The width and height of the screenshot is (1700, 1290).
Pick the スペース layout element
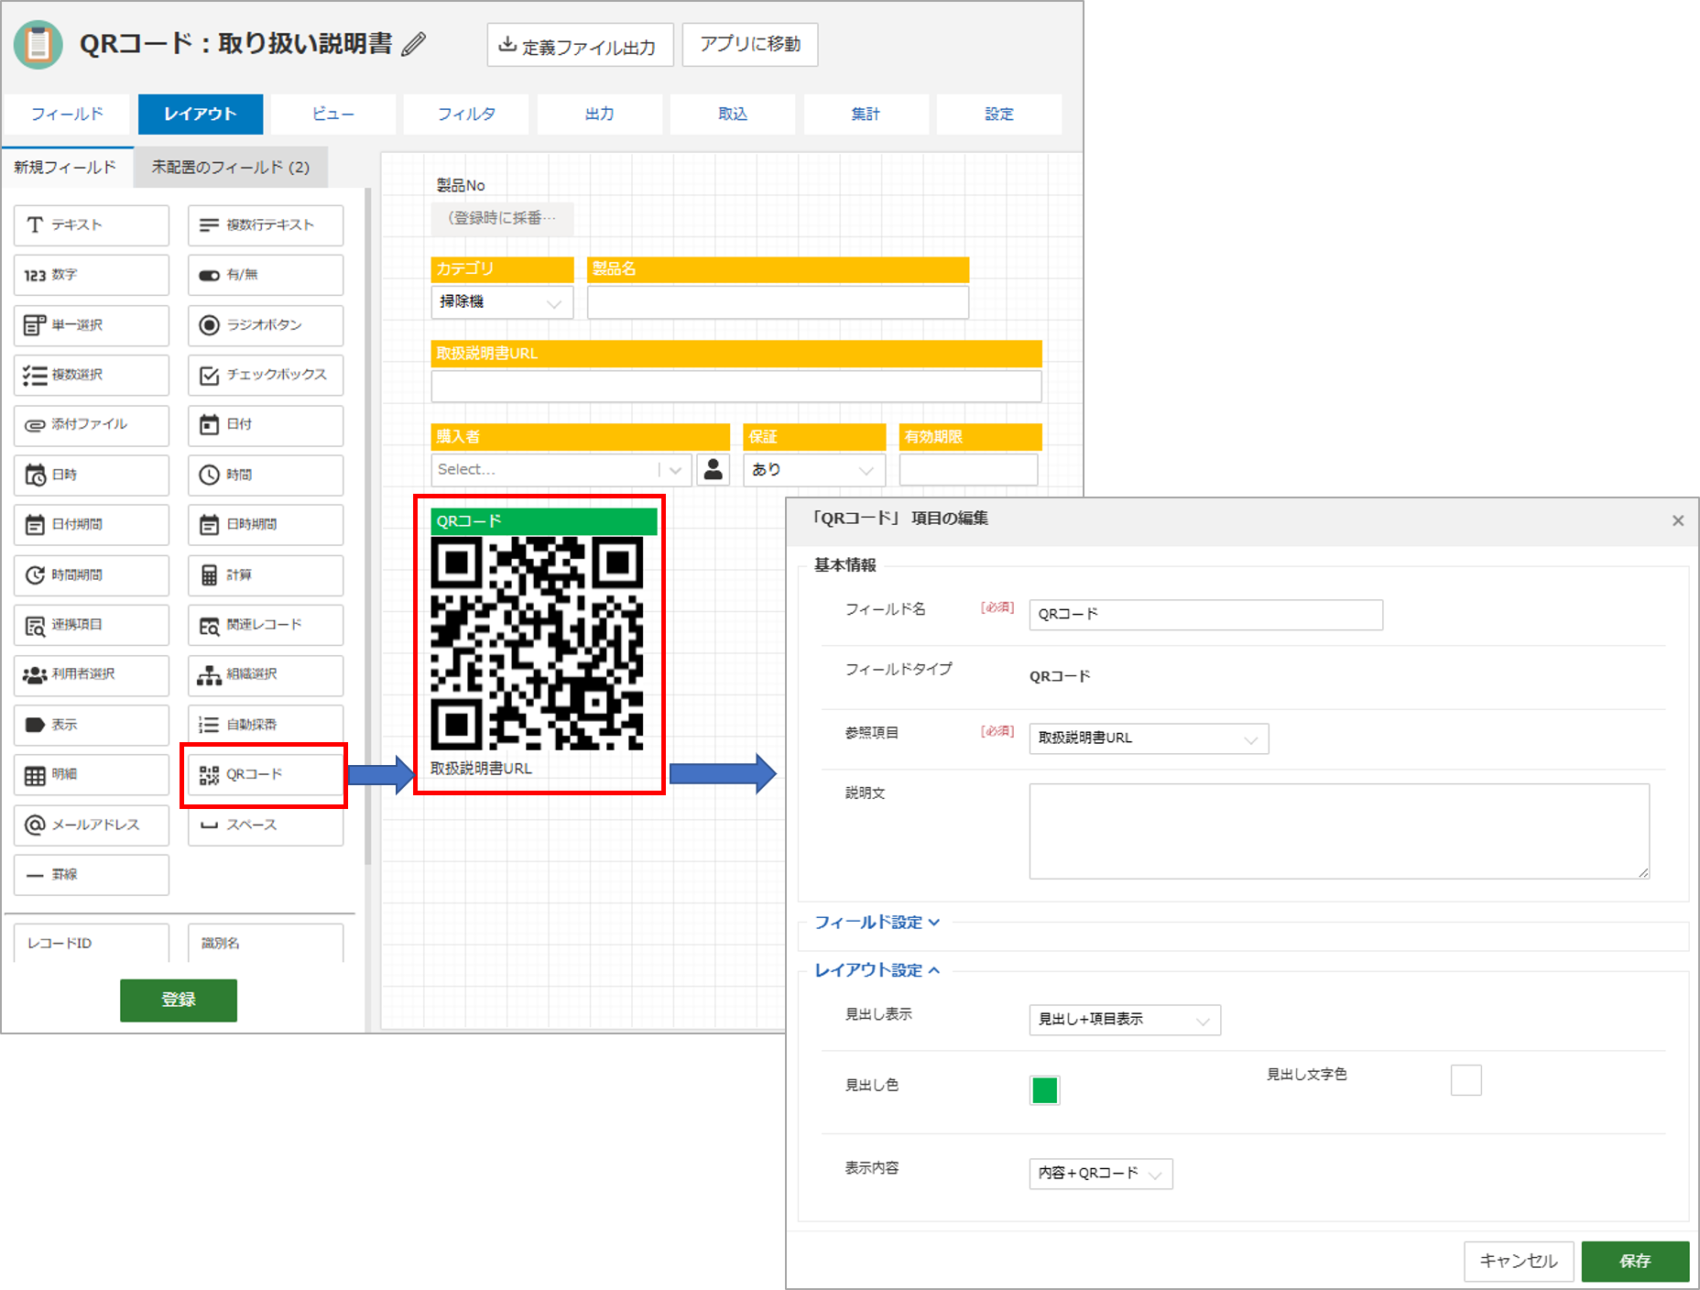(265, 825)
